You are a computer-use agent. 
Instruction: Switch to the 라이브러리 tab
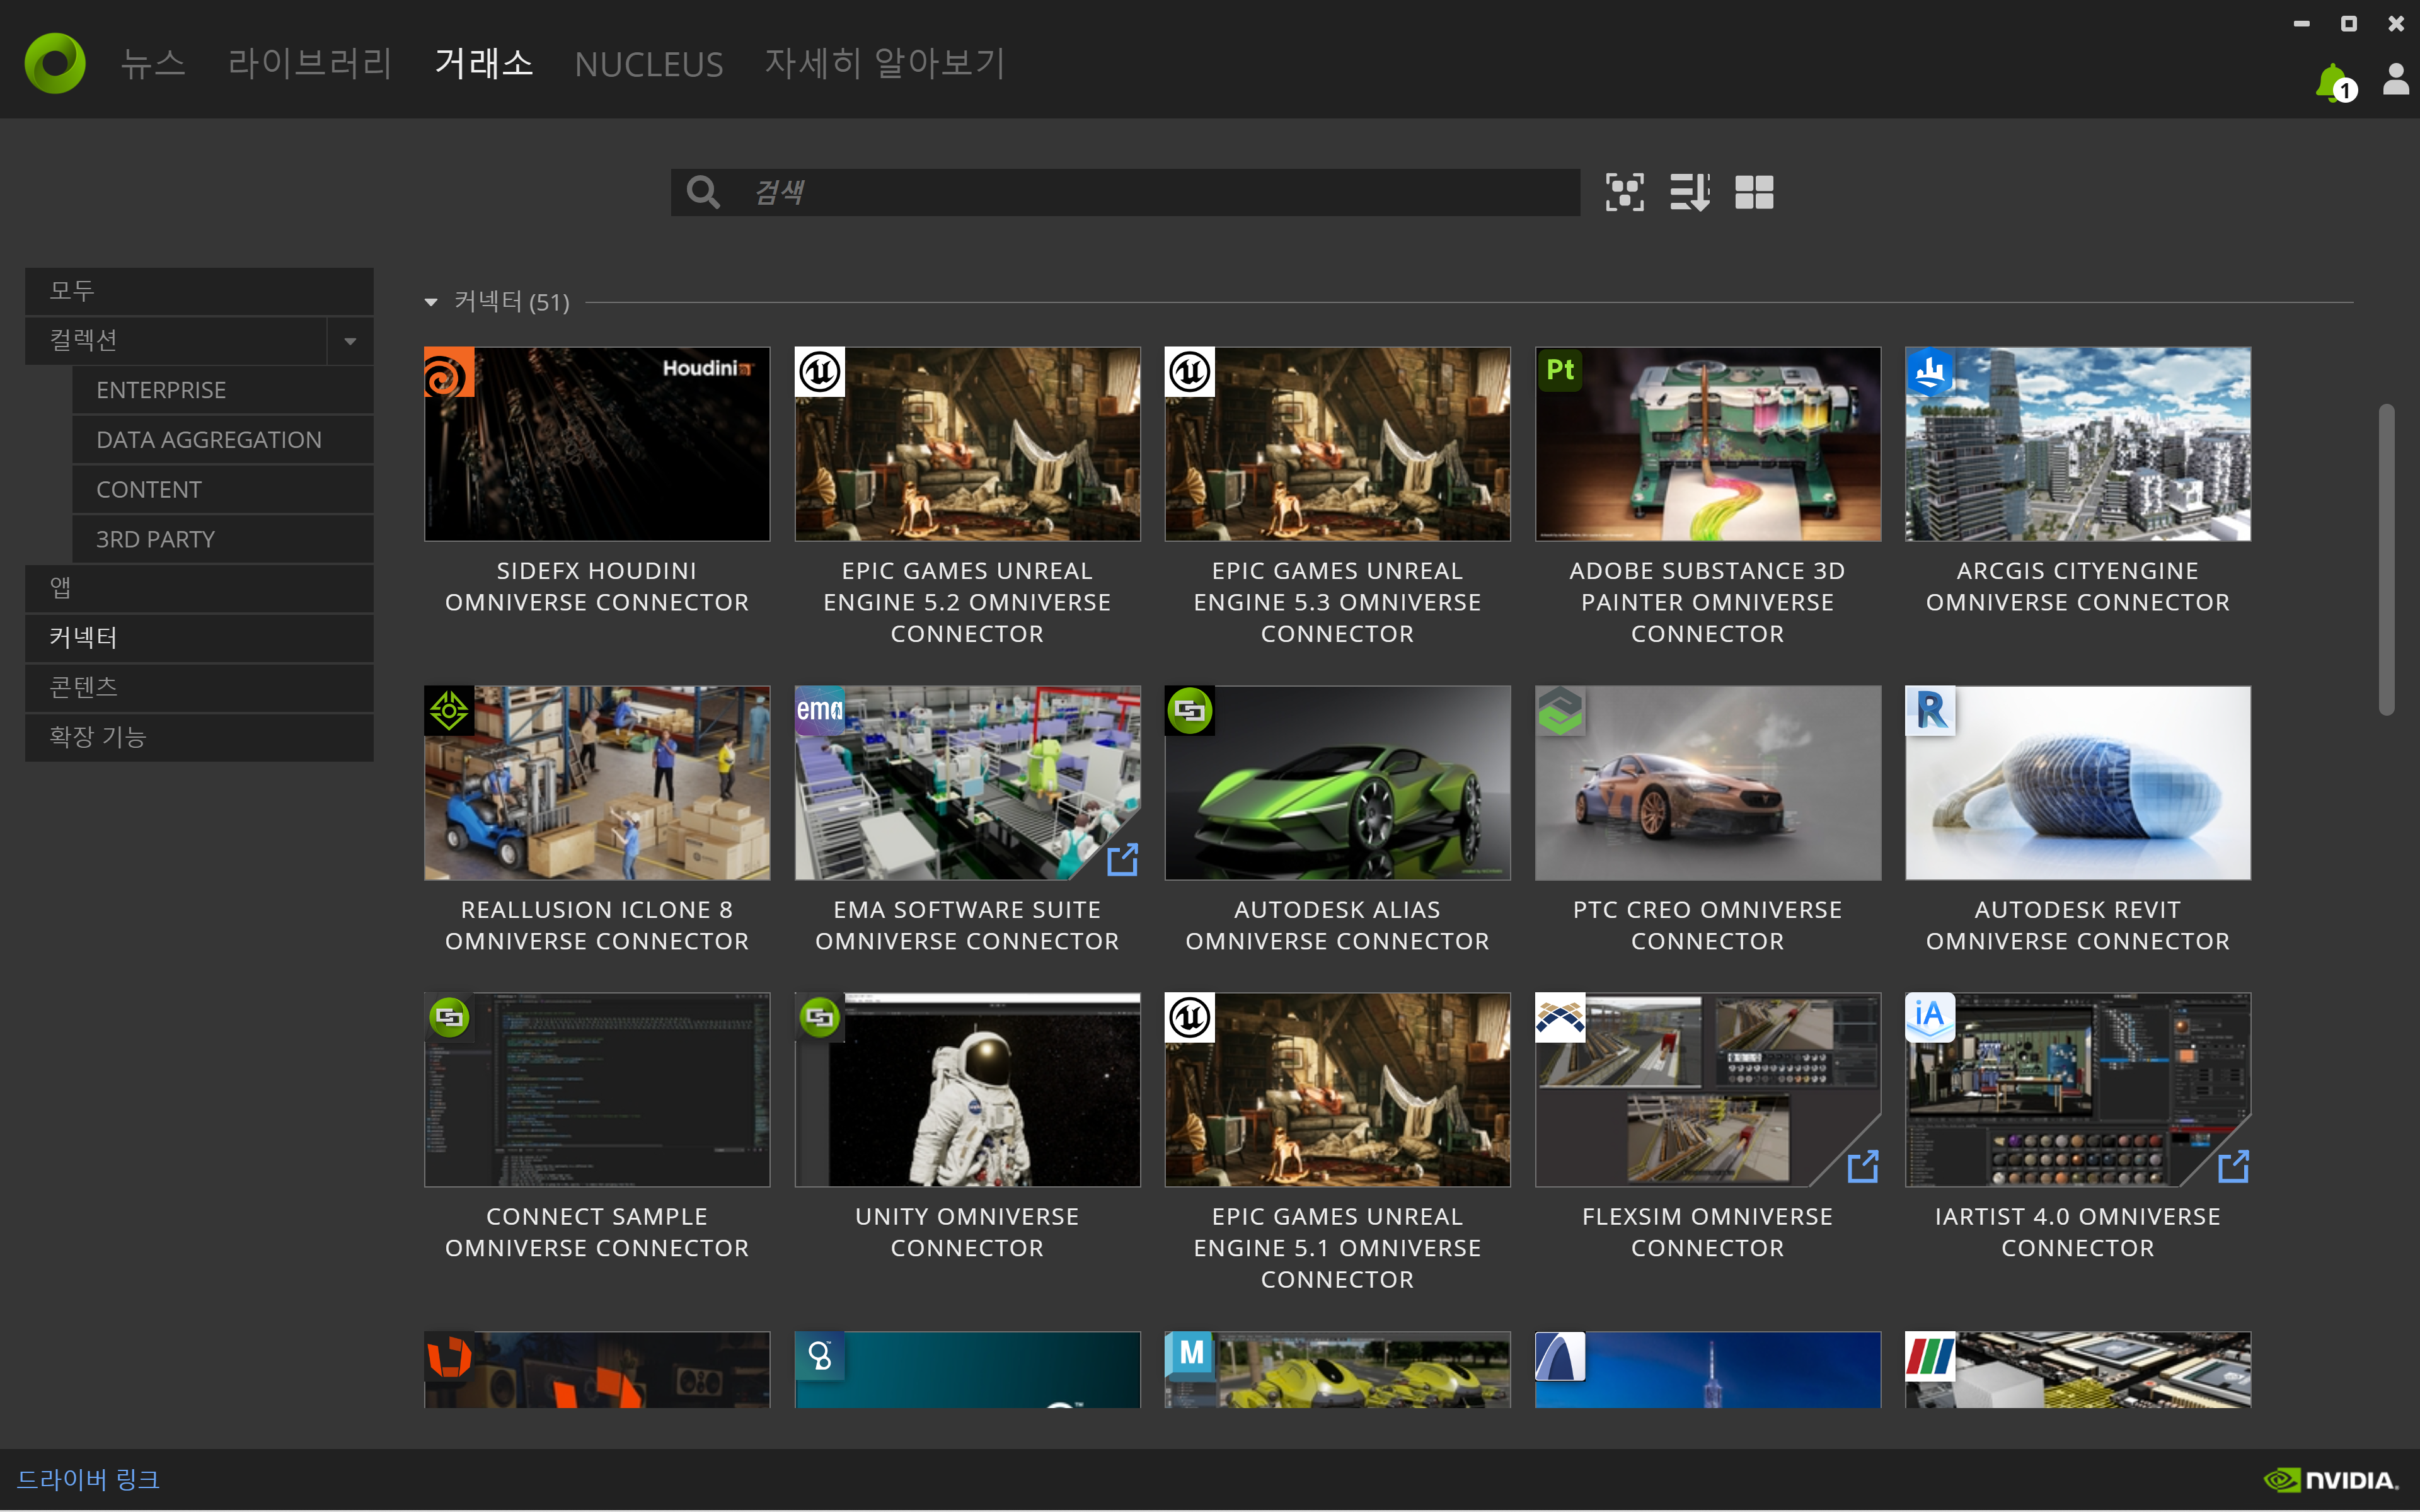point(309,64)
